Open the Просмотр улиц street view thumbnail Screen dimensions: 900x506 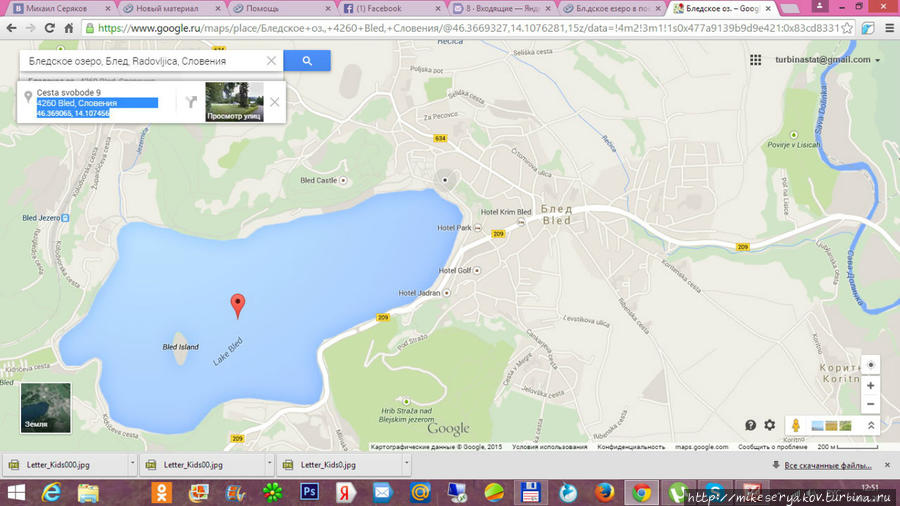coord(234,102)
